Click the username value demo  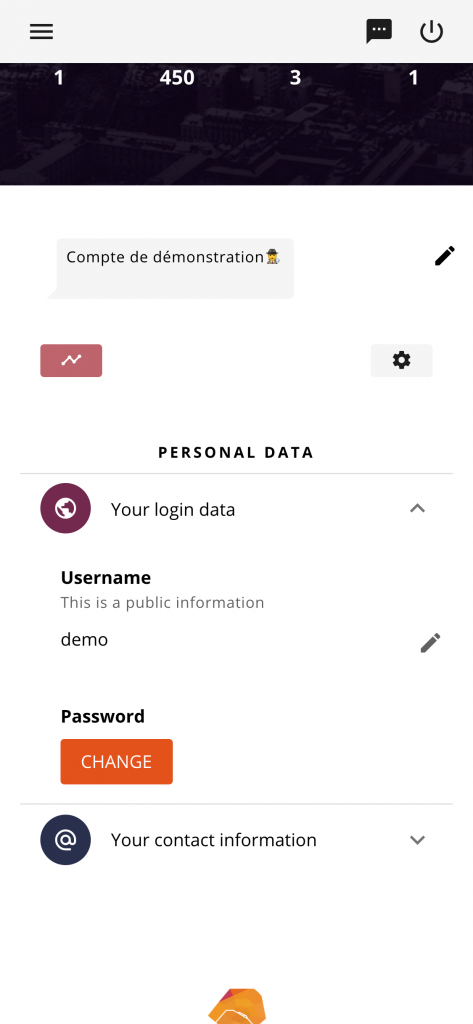(x=84, y=639)
